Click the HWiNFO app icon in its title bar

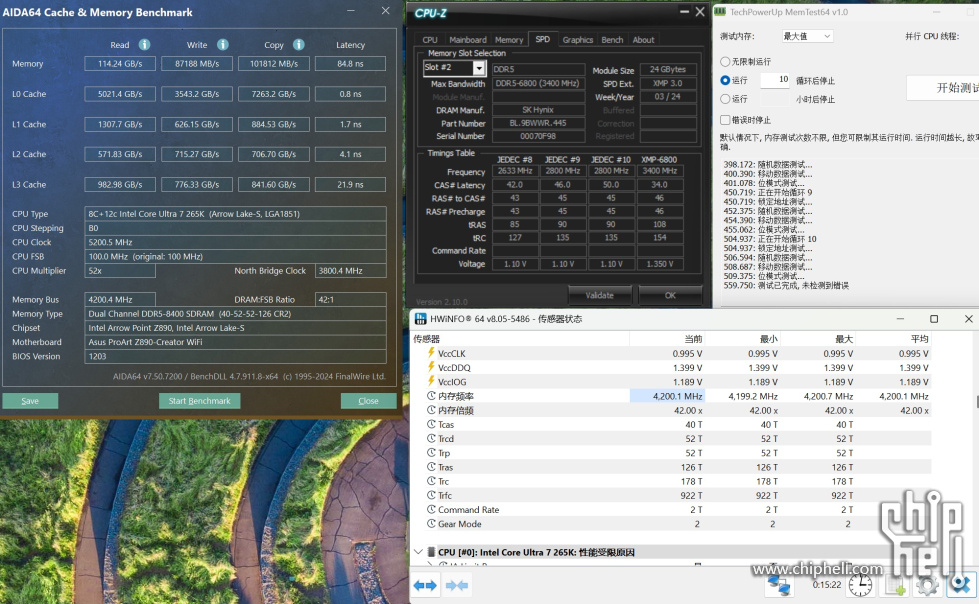(421, 319)
